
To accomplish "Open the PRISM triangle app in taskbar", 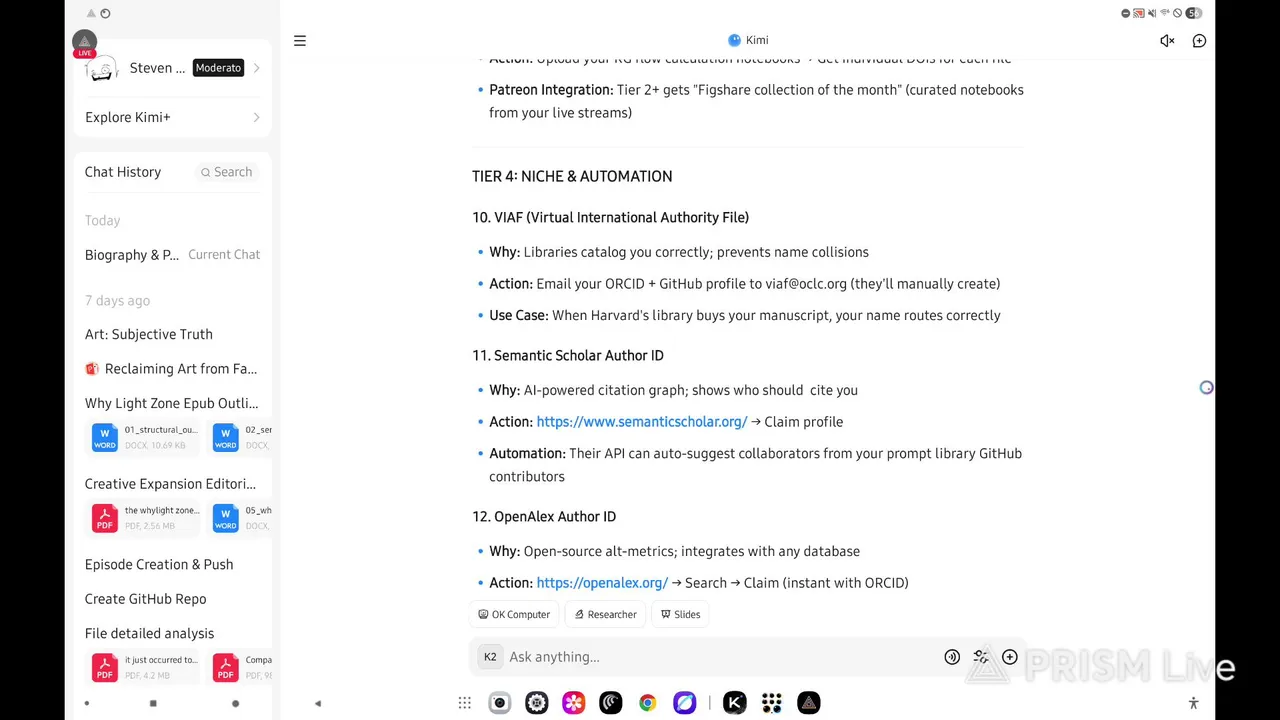I will pyautogui.click(x=809, y=703).
